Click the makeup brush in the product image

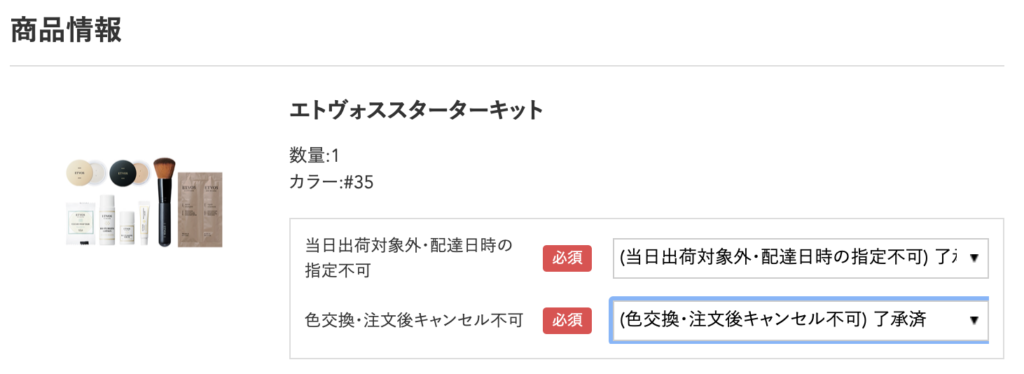[x=164, y=200]
